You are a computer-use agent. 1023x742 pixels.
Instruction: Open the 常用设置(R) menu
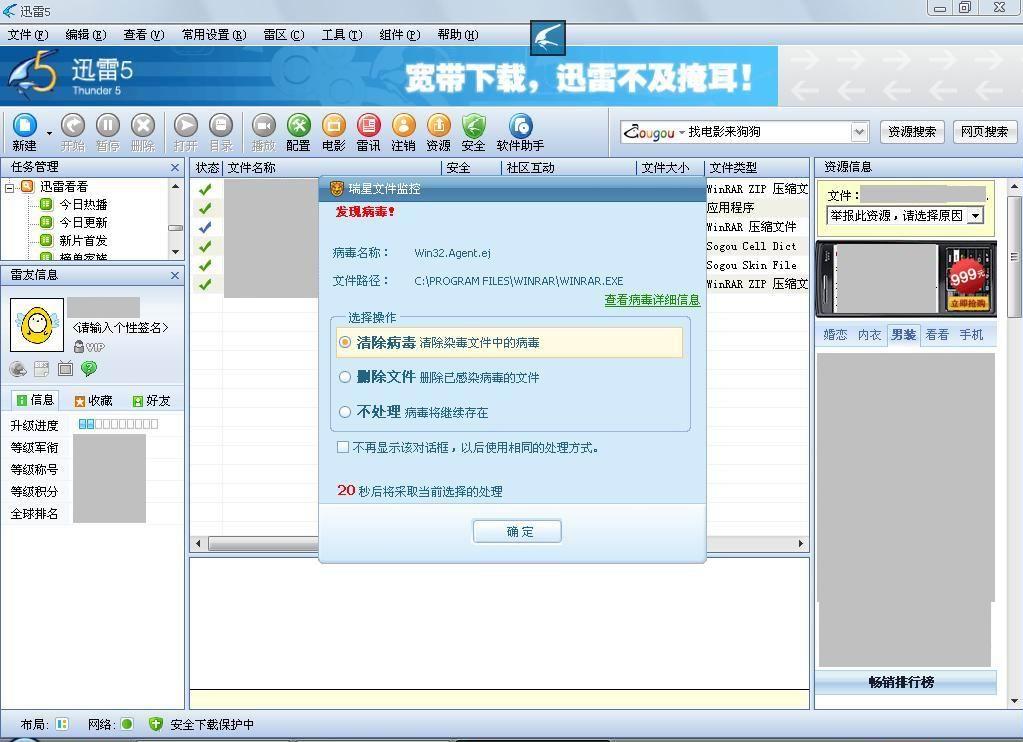pos(214,35)
